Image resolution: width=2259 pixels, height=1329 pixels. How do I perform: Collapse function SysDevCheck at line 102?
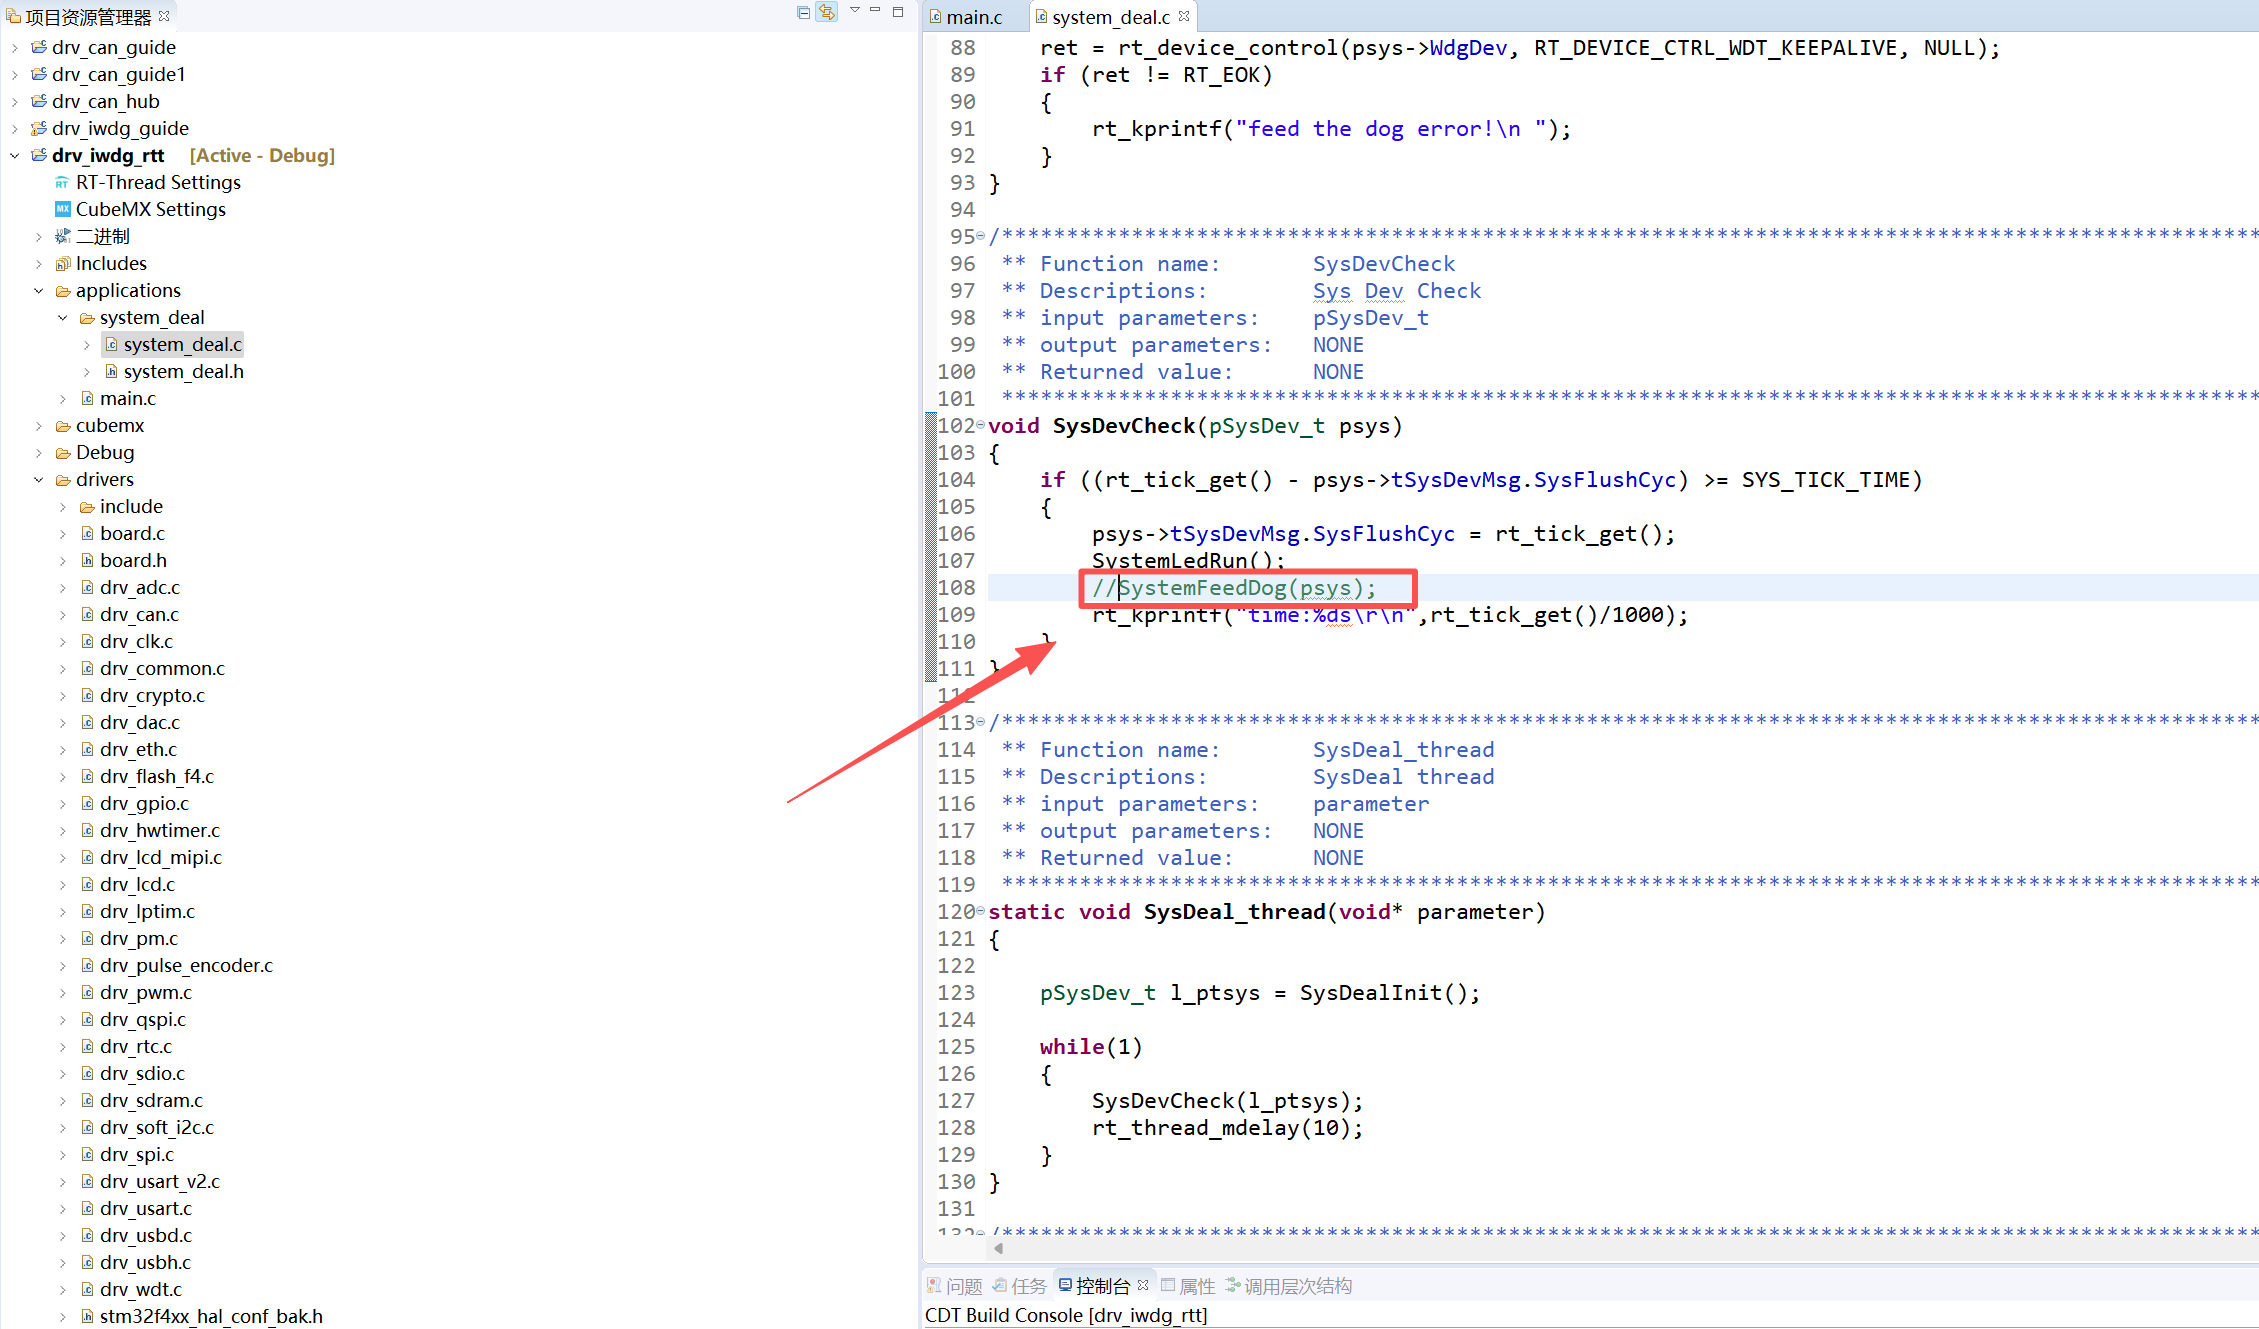click(x=980, y=425)
